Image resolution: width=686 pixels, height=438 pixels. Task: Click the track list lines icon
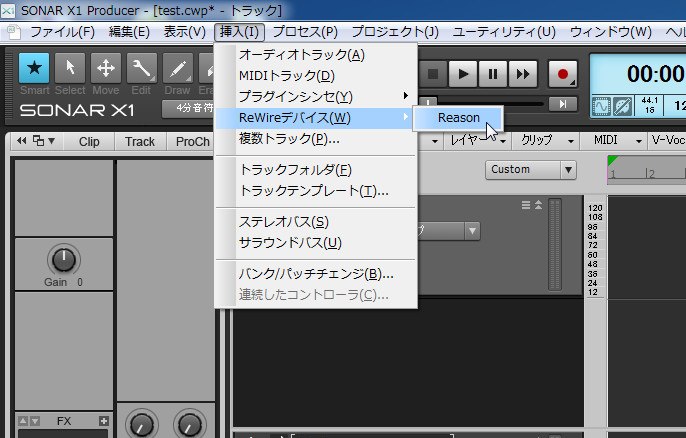coord(526,205)
